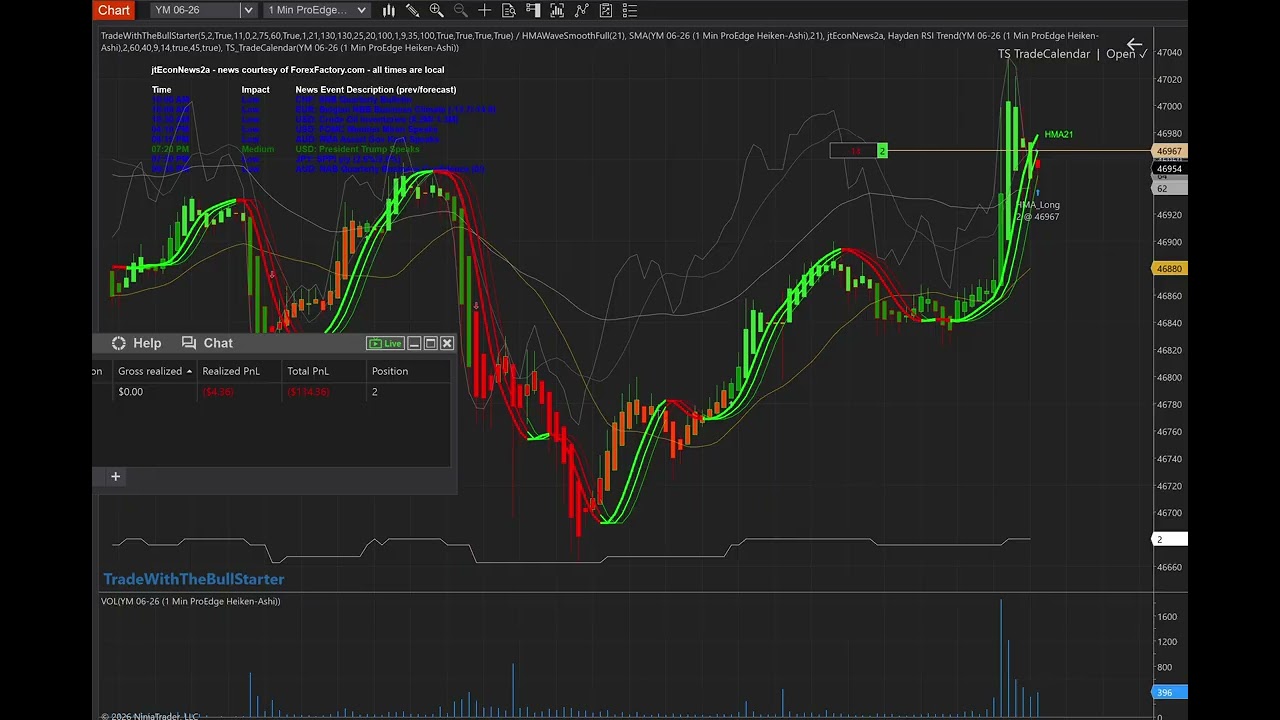
Task: Click the 46954 current price marker
Action: pos(1169,169)
